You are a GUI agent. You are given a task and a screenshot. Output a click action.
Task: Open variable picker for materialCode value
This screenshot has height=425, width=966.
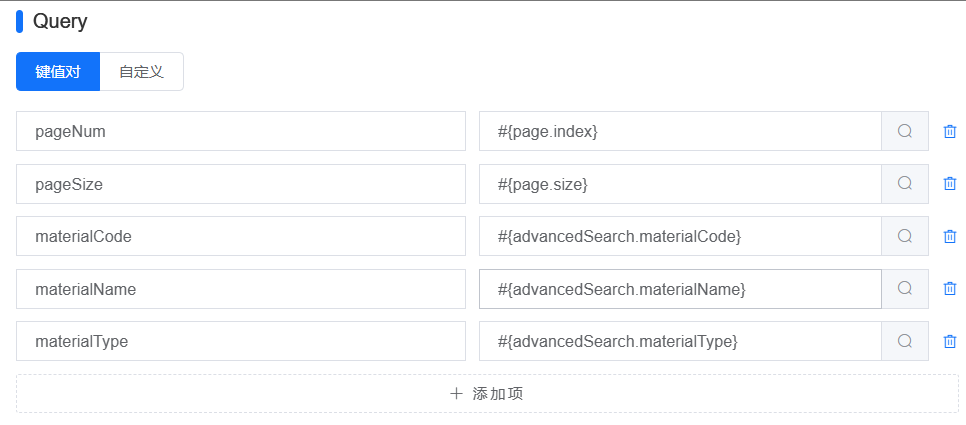point(904,236)
